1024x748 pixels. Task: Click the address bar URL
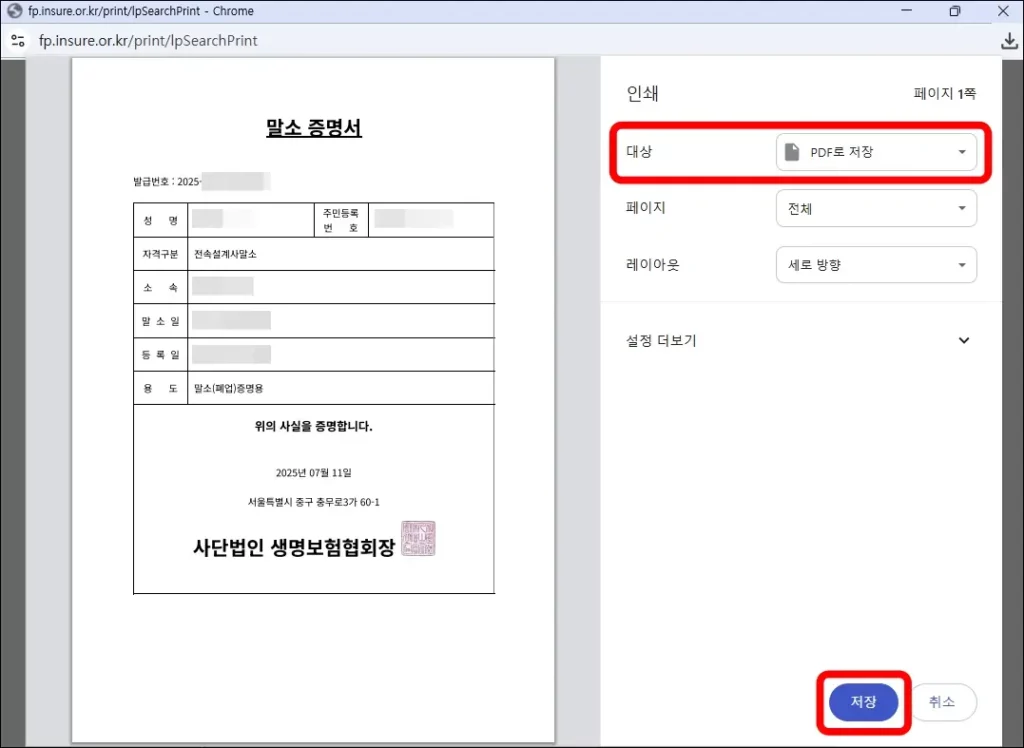(148, 41)
